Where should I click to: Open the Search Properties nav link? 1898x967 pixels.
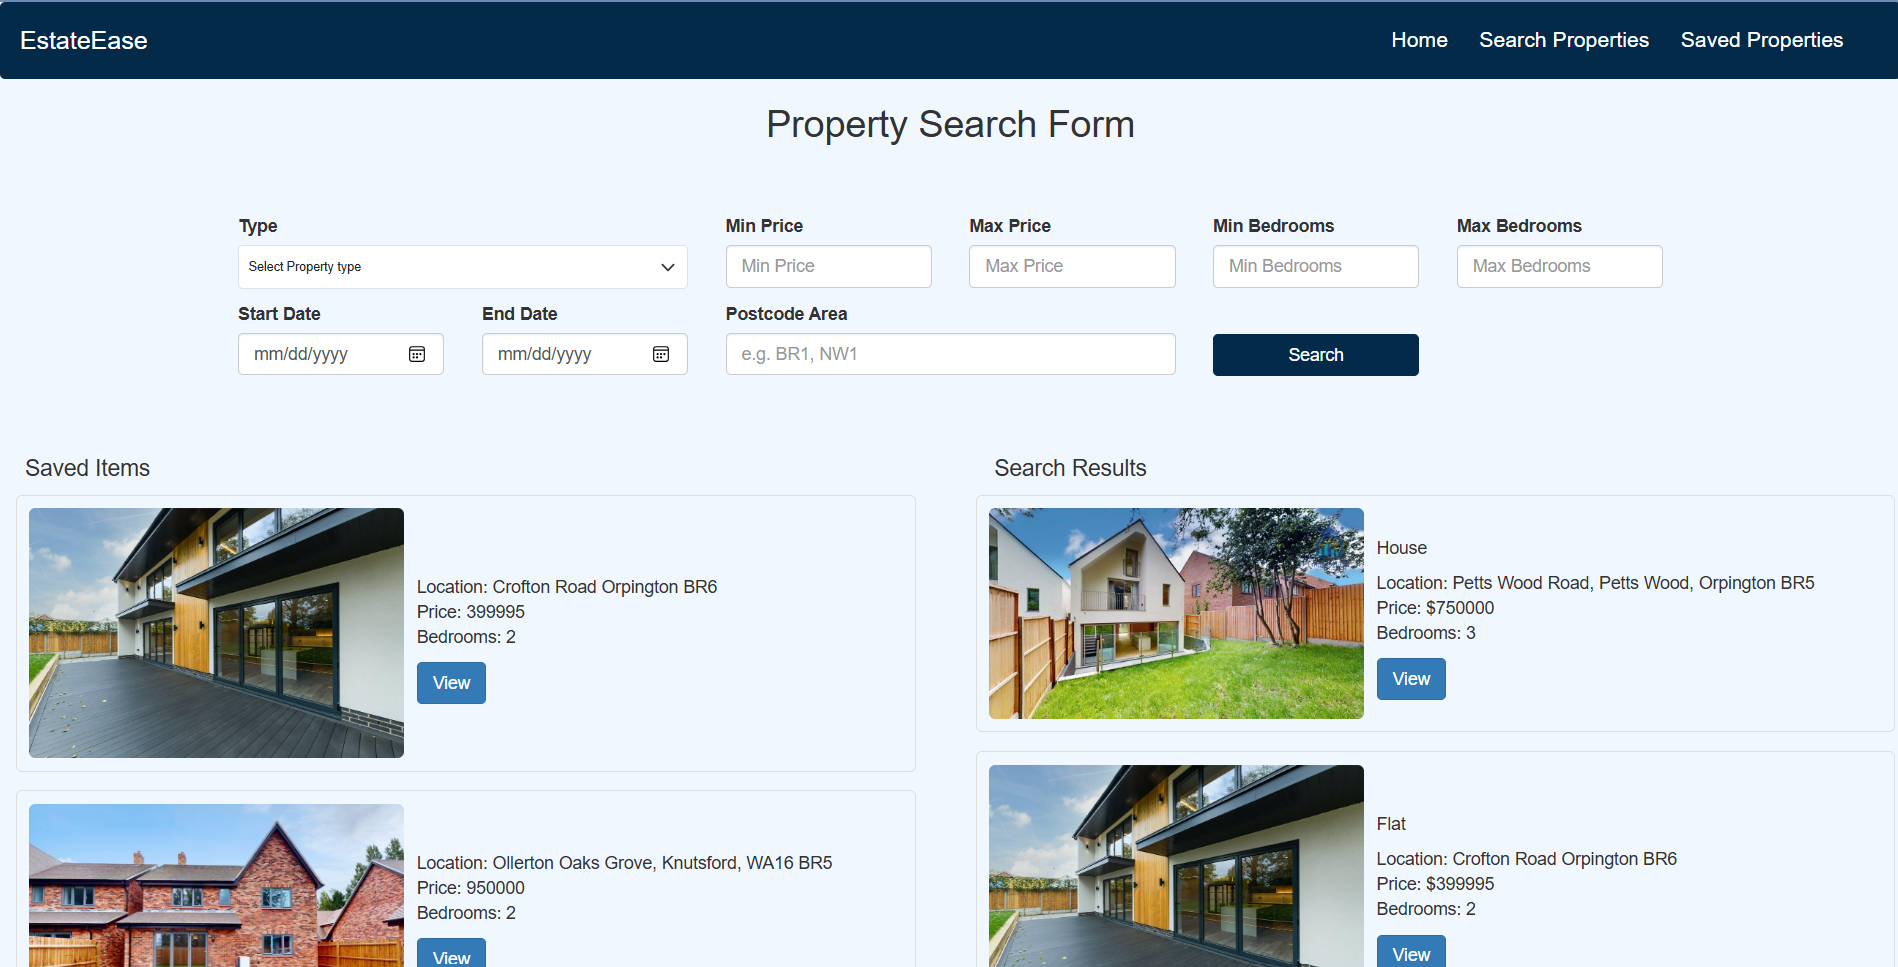pyautogui.click(x=1563, y=40)
